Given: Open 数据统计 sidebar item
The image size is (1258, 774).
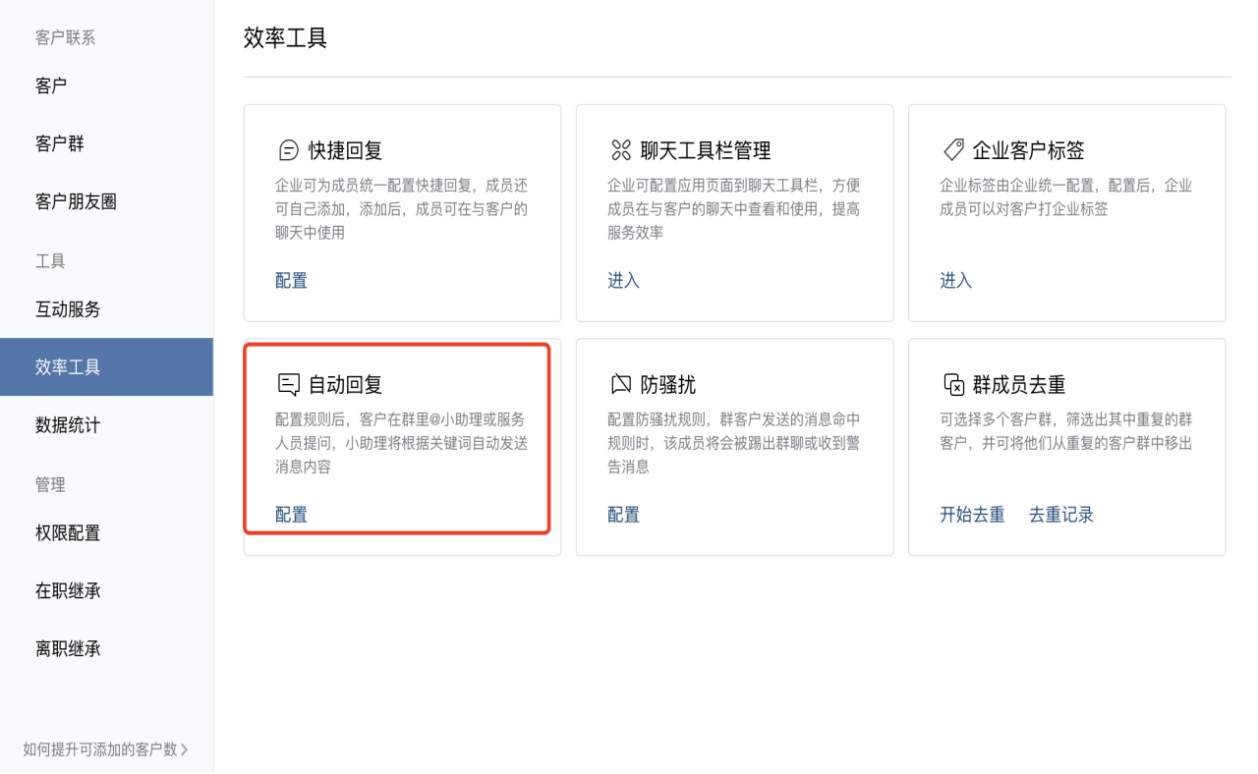Looking at the screenshot, I should pos(68,426).
